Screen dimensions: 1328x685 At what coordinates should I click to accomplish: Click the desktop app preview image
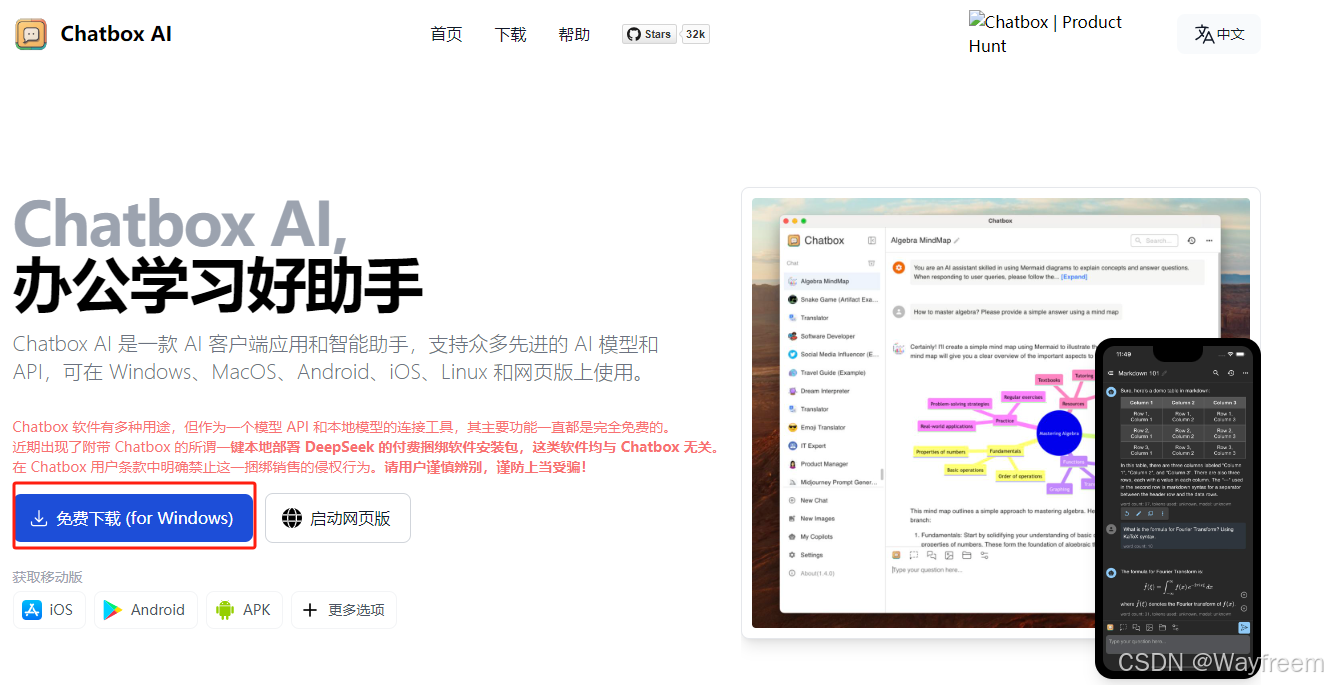pyautogui.click(x=1000, y=412)
